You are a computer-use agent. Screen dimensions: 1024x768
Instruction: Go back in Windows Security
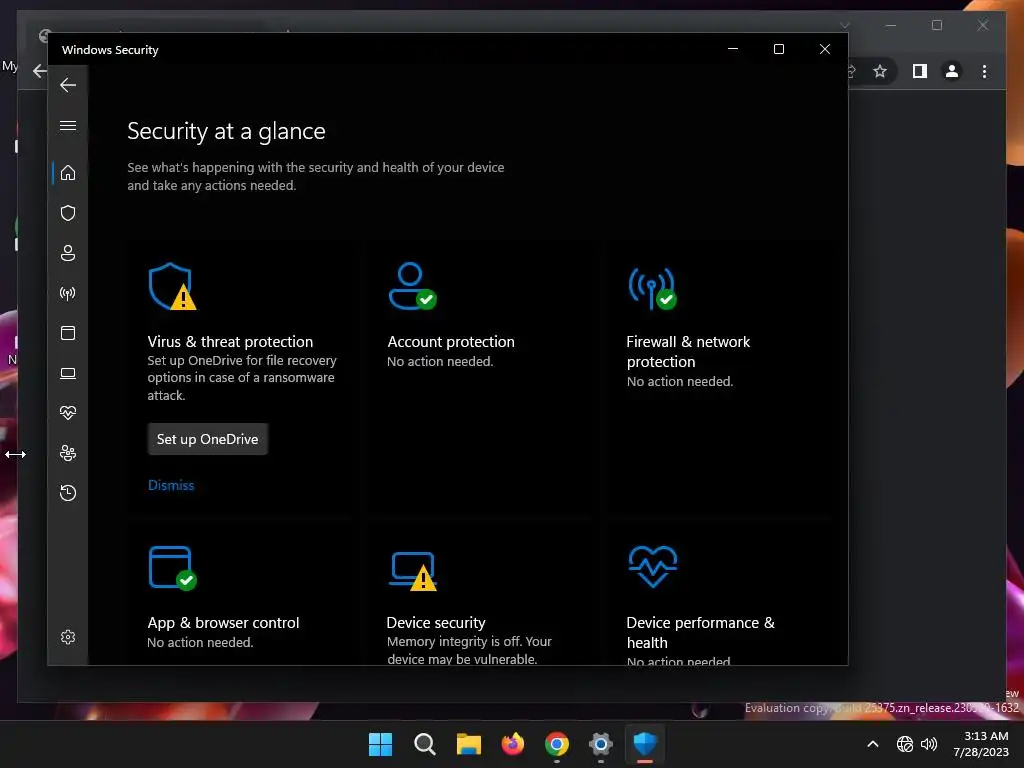68,85
